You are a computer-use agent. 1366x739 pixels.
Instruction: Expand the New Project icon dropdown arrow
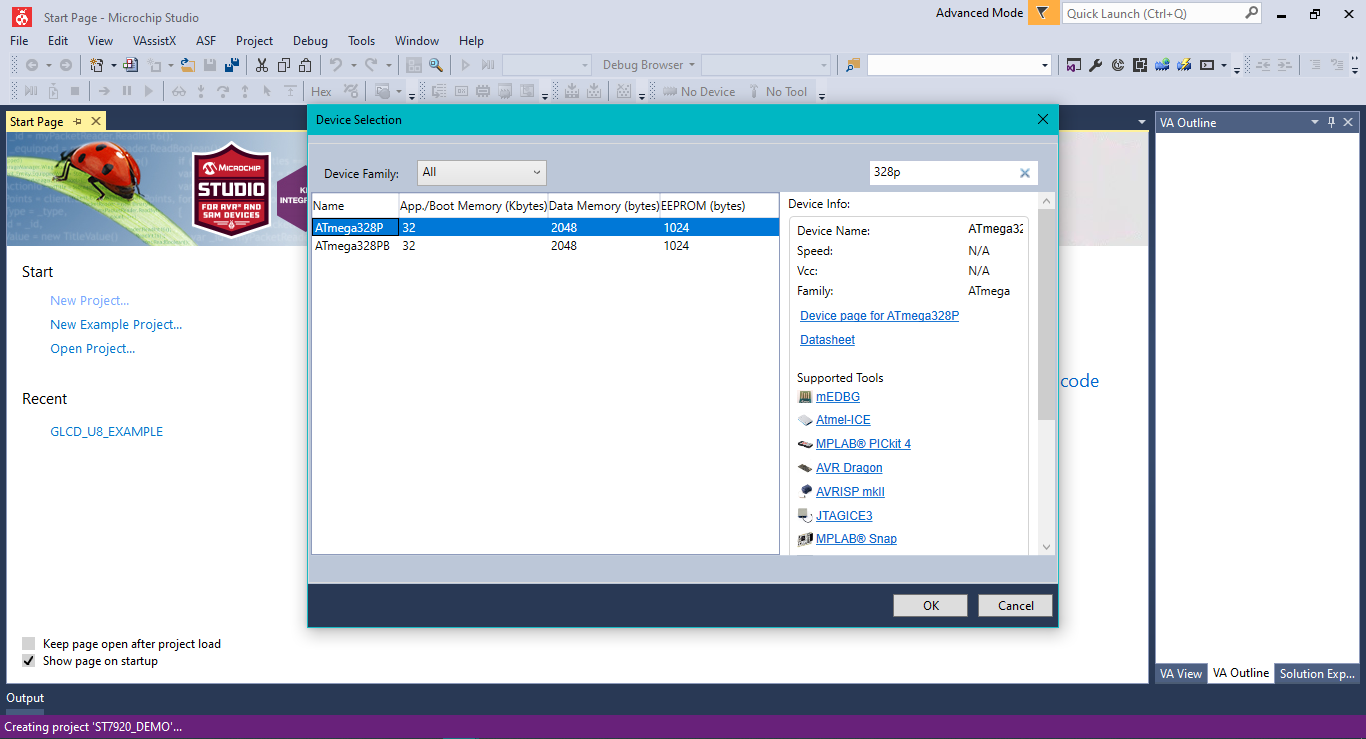[113, 65]
